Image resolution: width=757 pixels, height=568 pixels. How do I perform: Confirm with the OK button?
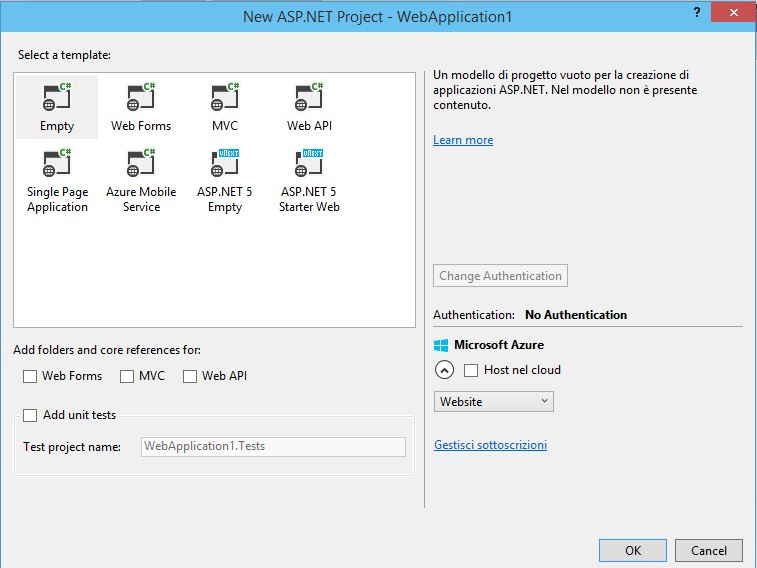click(633, 551)
